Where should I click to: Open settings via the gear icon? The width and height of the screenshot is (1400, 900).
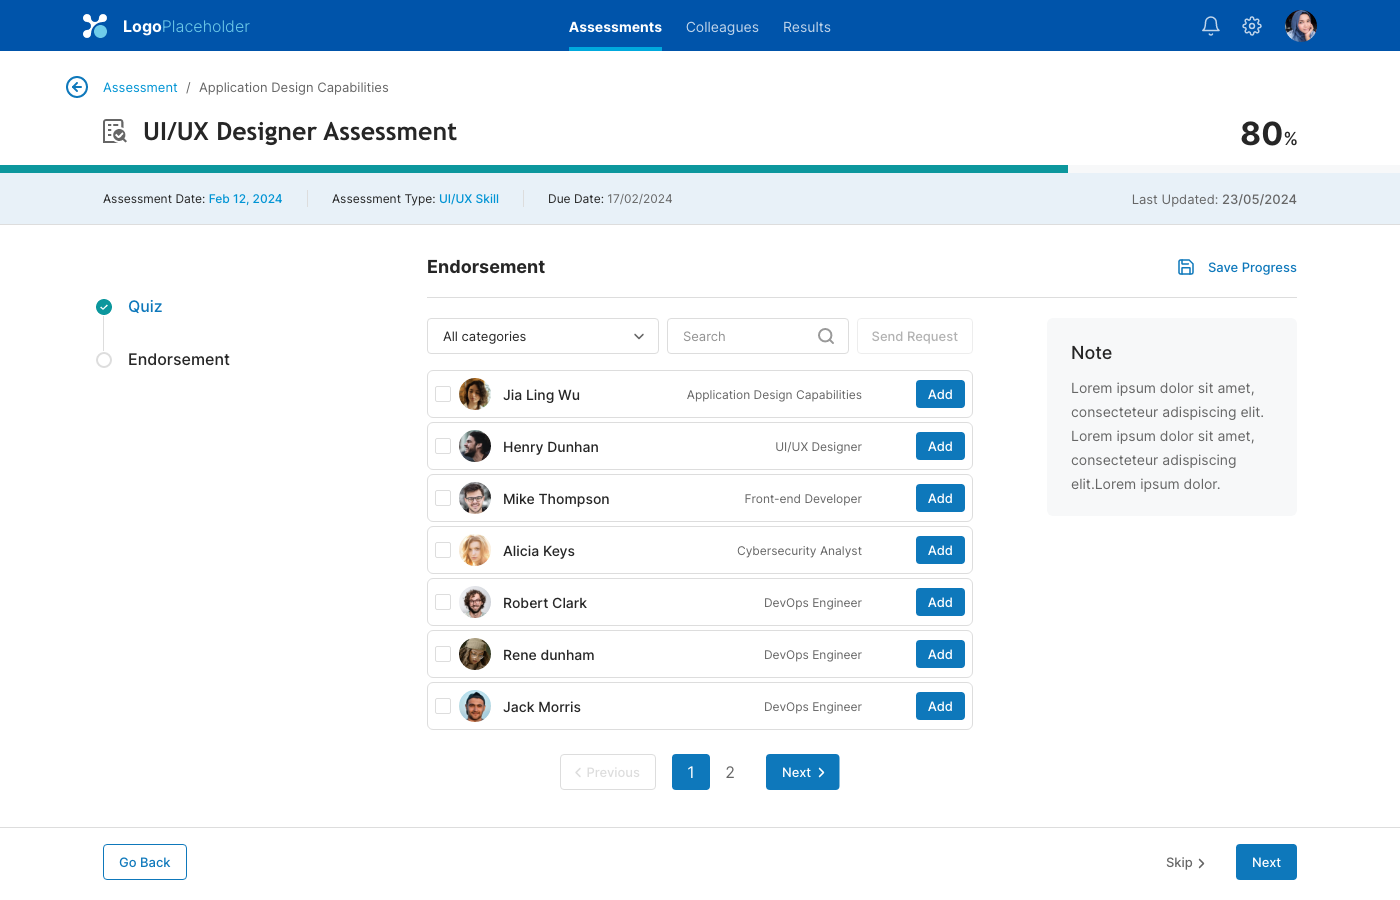(x=1252, y=26)
